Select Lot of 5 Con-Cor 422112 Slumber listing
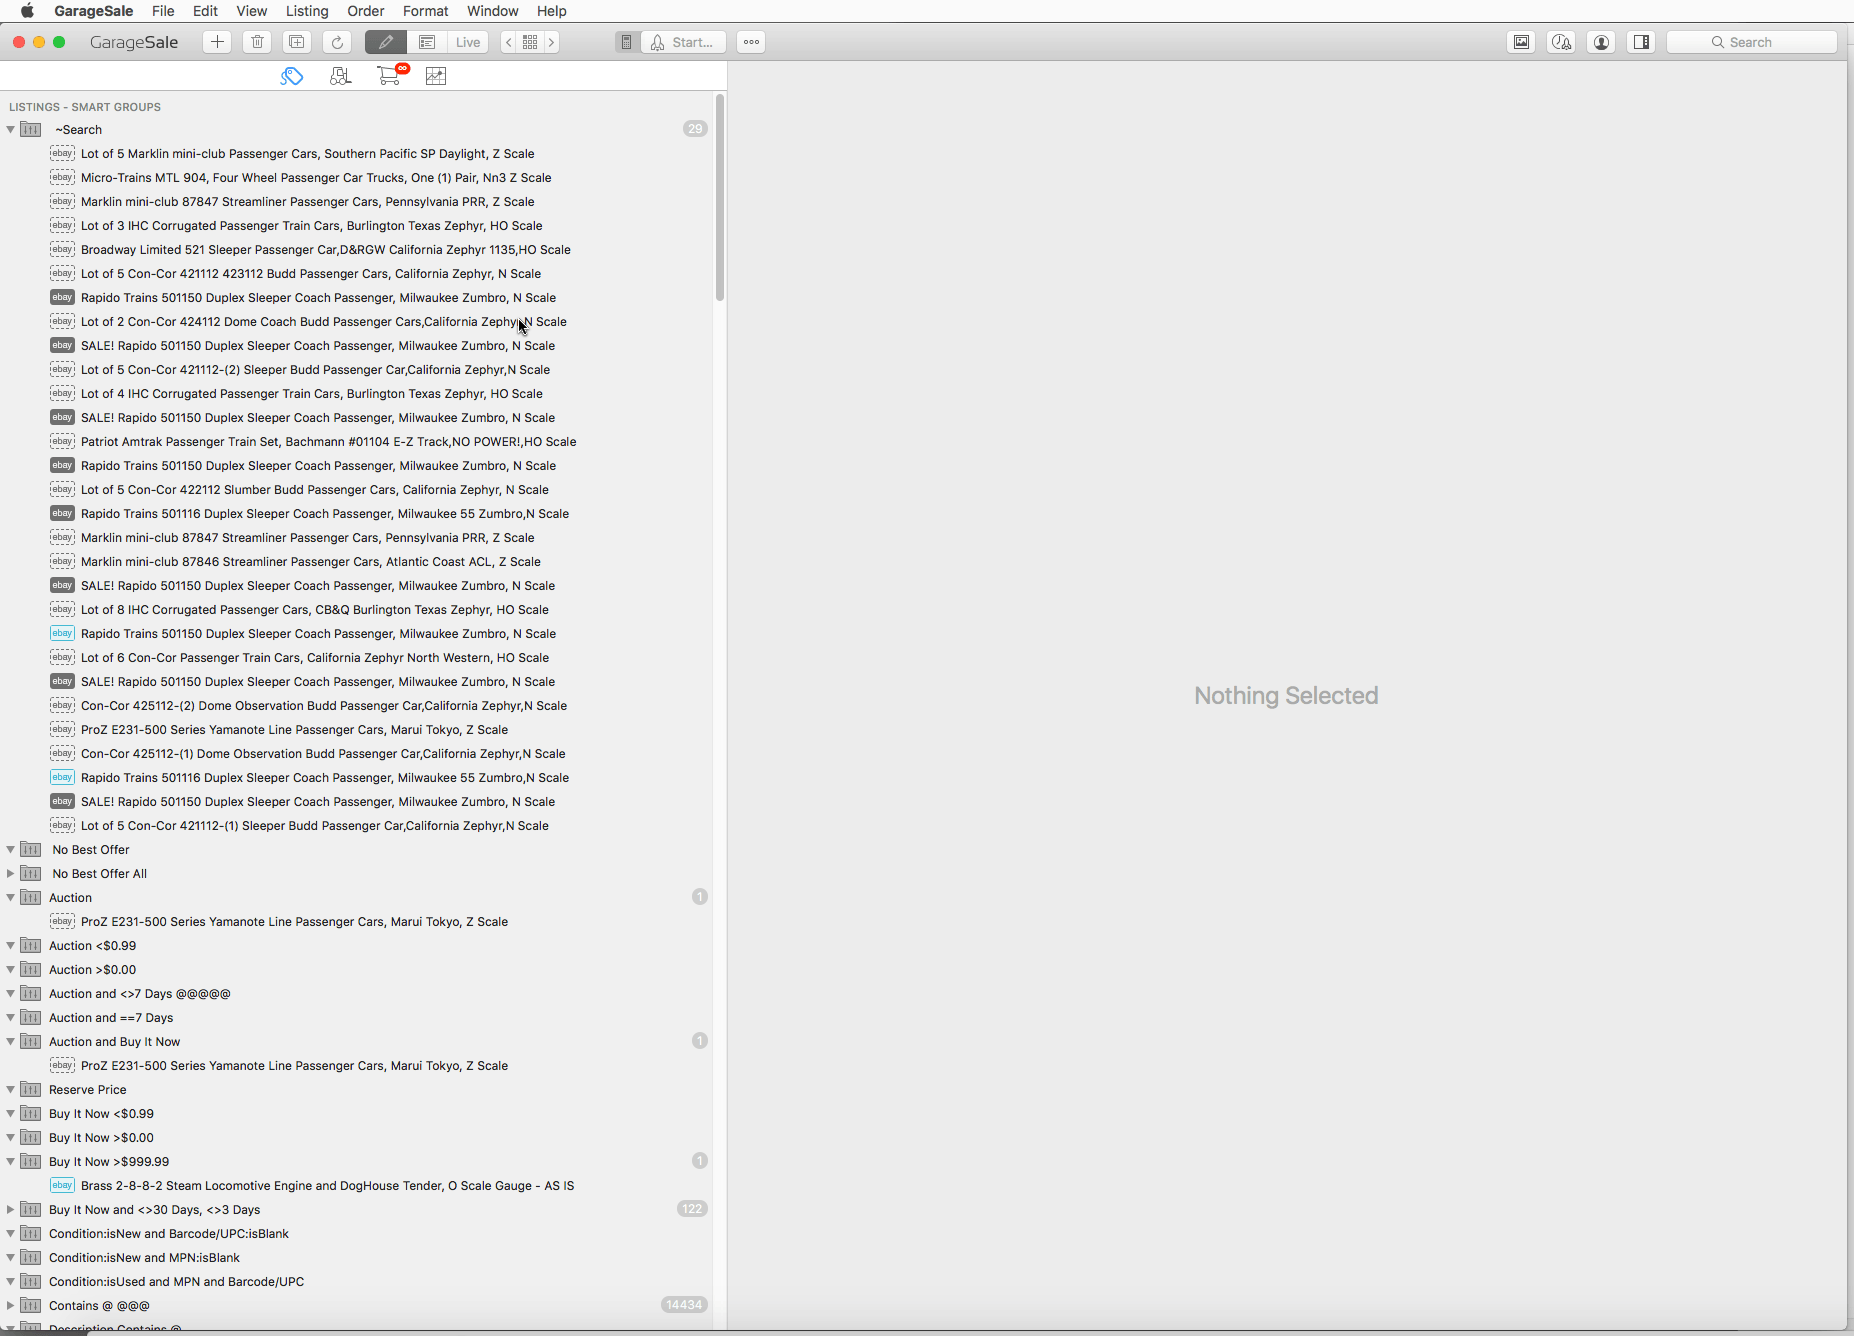The width and height of the screenshot is (1854, 1336). point(315,489)
